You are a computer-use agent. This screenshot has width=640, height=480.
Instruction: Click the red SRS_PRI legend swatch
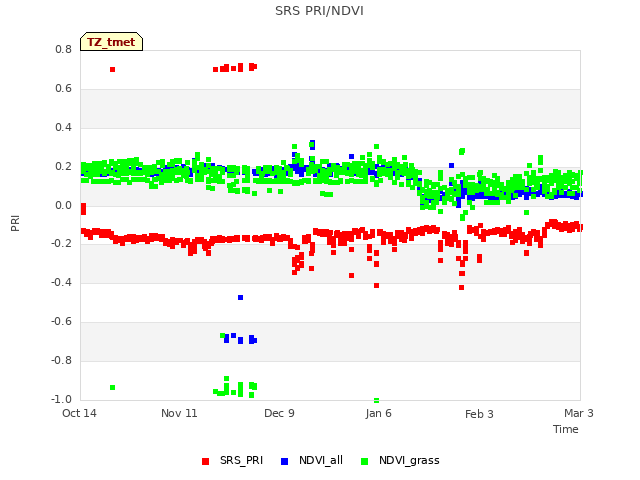(x=205, y=461)
